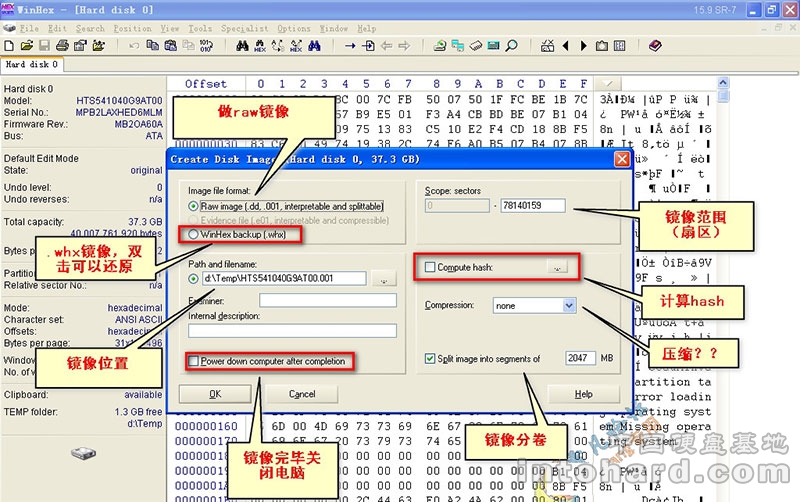Open the Tools menu
The image size is (800, 502).
coord(200,29)
